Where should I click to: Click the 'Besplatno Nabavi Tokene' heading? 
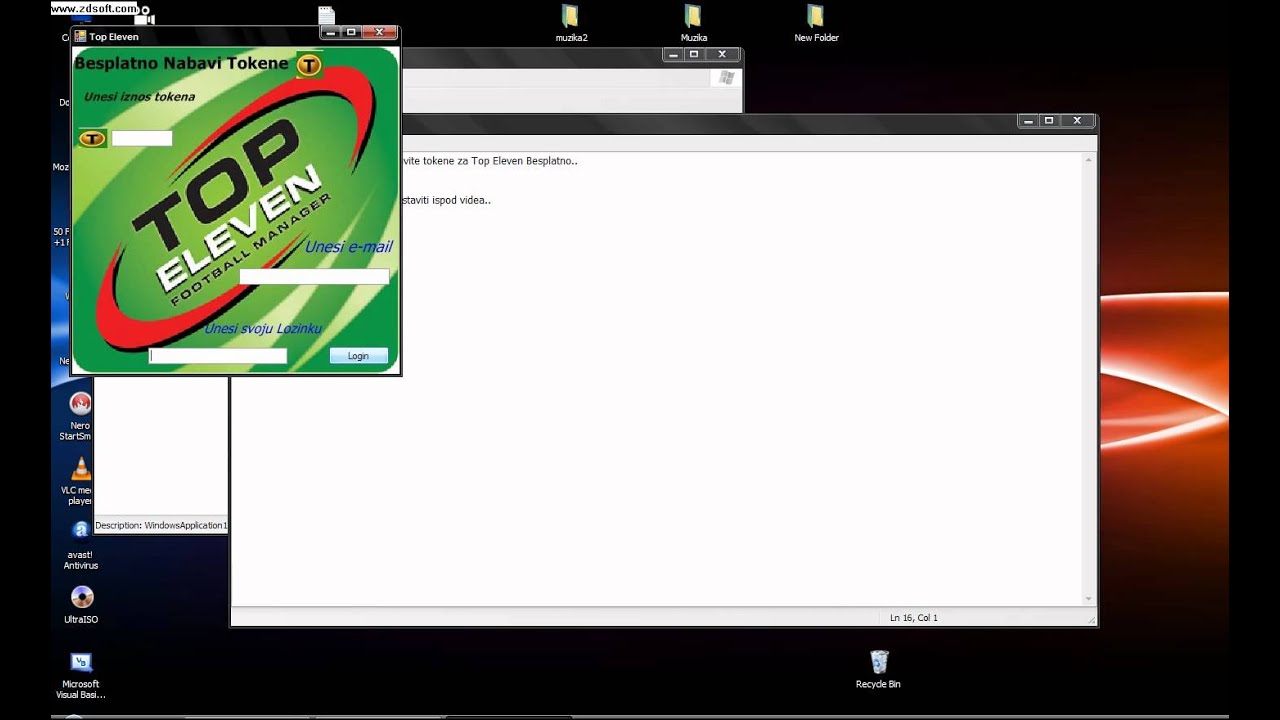coord(182,63)
